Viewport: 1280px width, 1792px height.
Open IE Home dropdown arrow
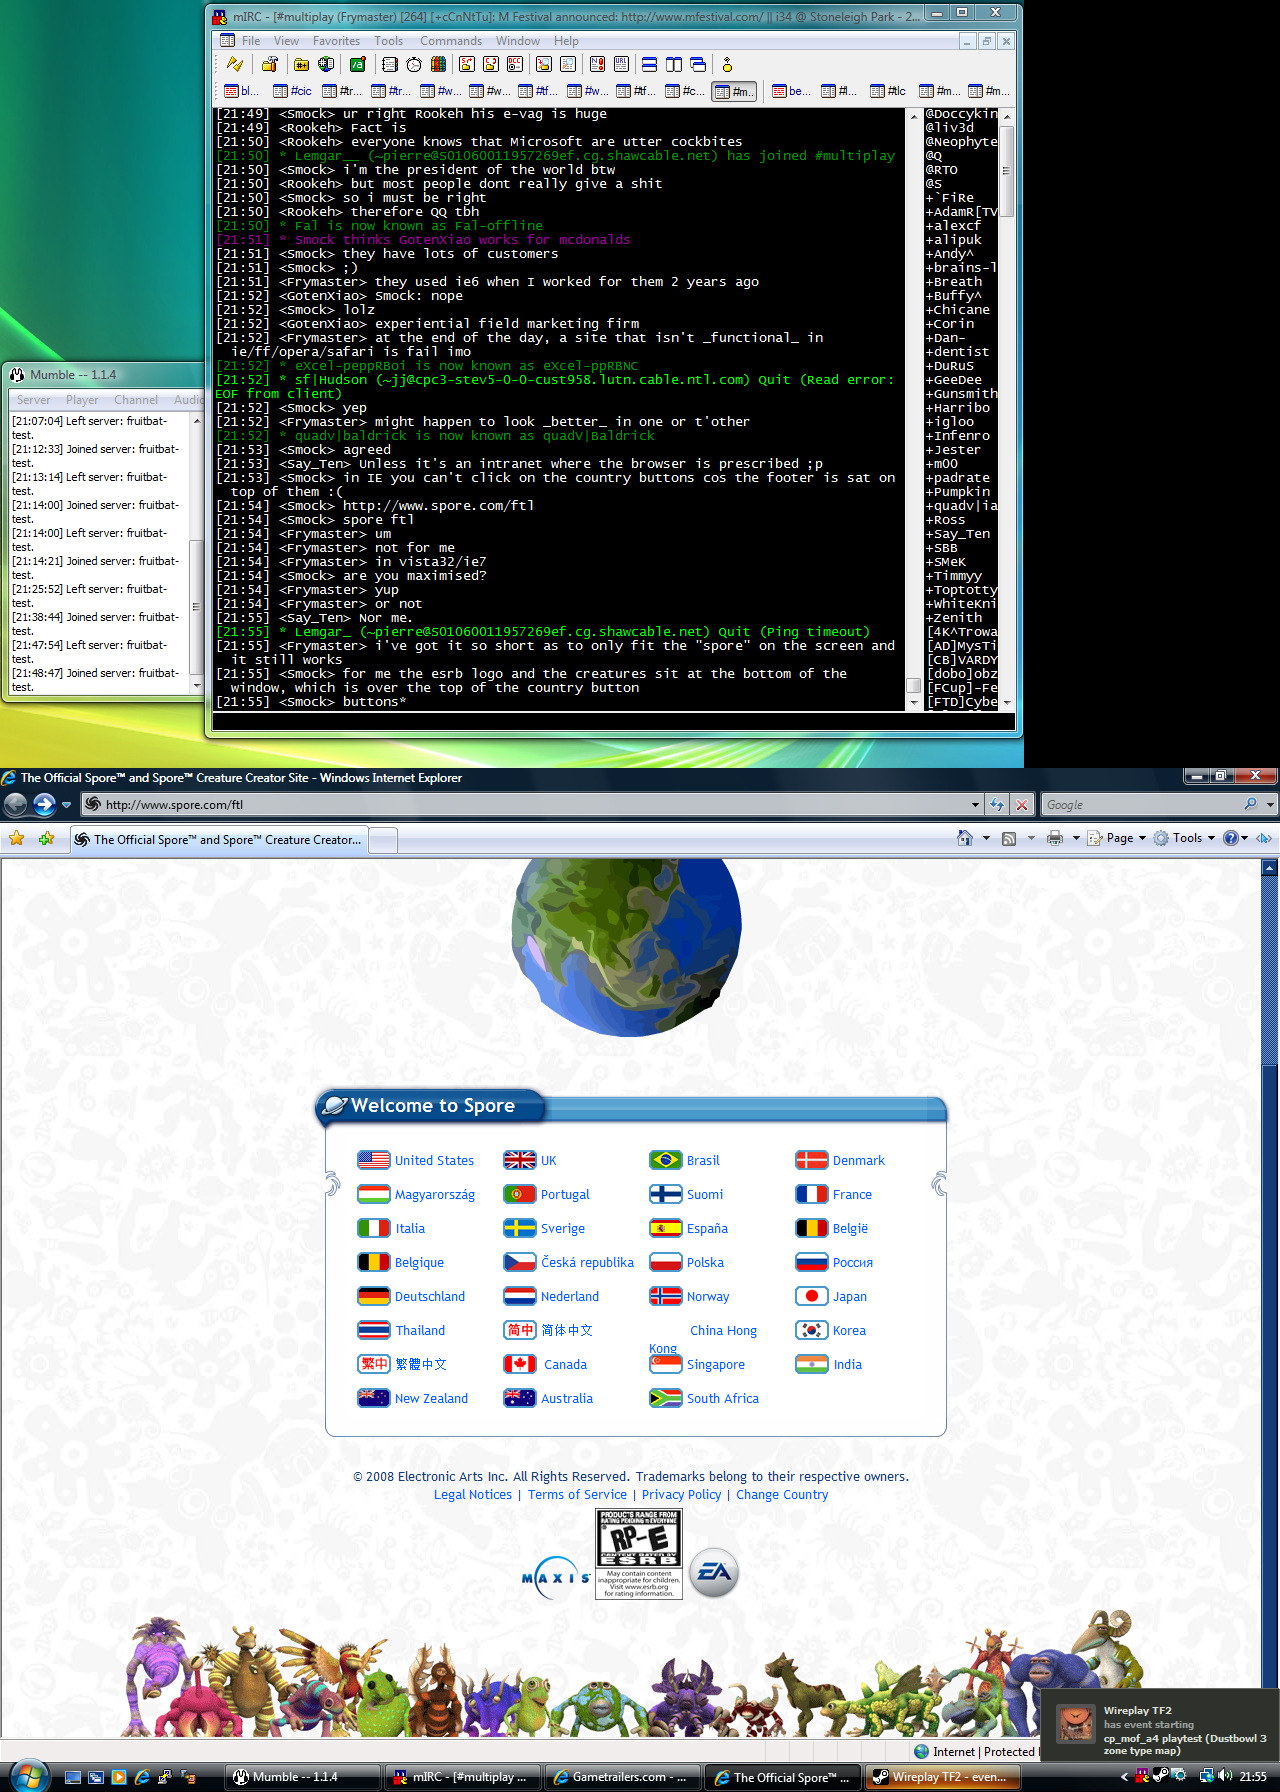click(x=986, y=838)
